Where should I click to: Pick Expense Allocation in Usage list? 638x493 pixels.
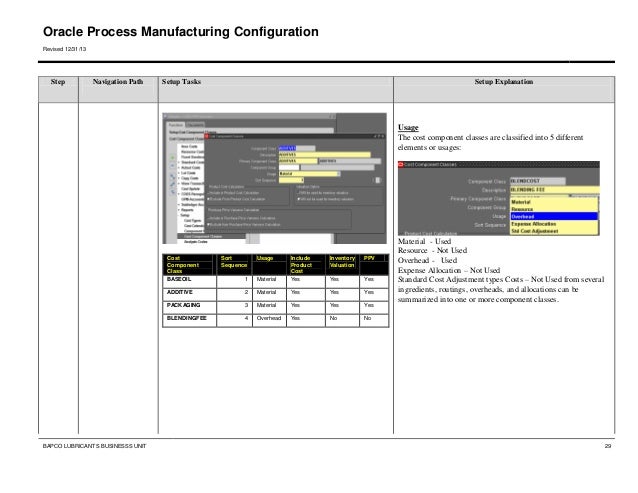(554, 224)
